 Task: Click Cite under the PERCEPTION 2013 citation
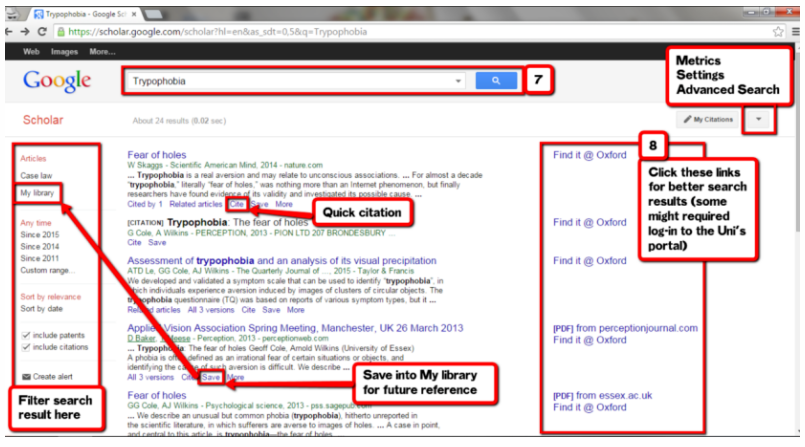pos(134,242)
